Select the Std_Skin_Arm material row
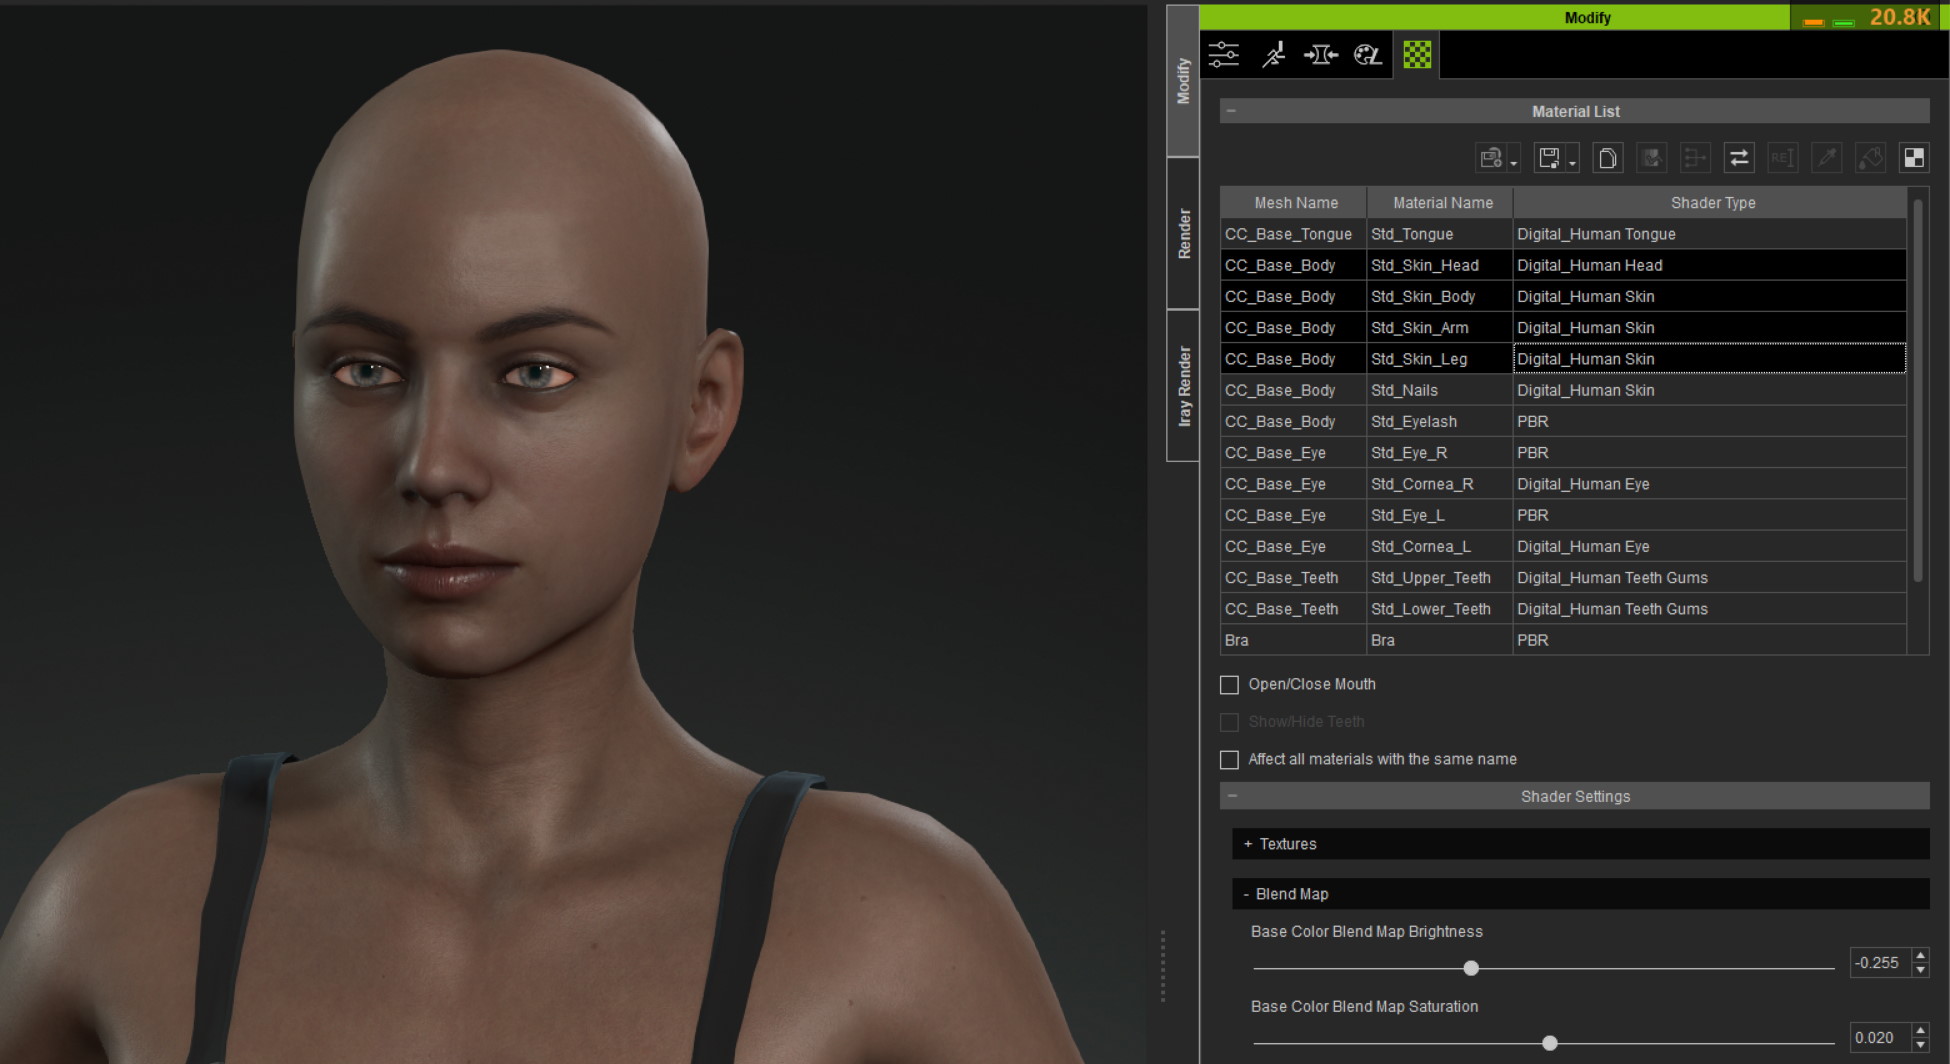 click(1563, 328)
